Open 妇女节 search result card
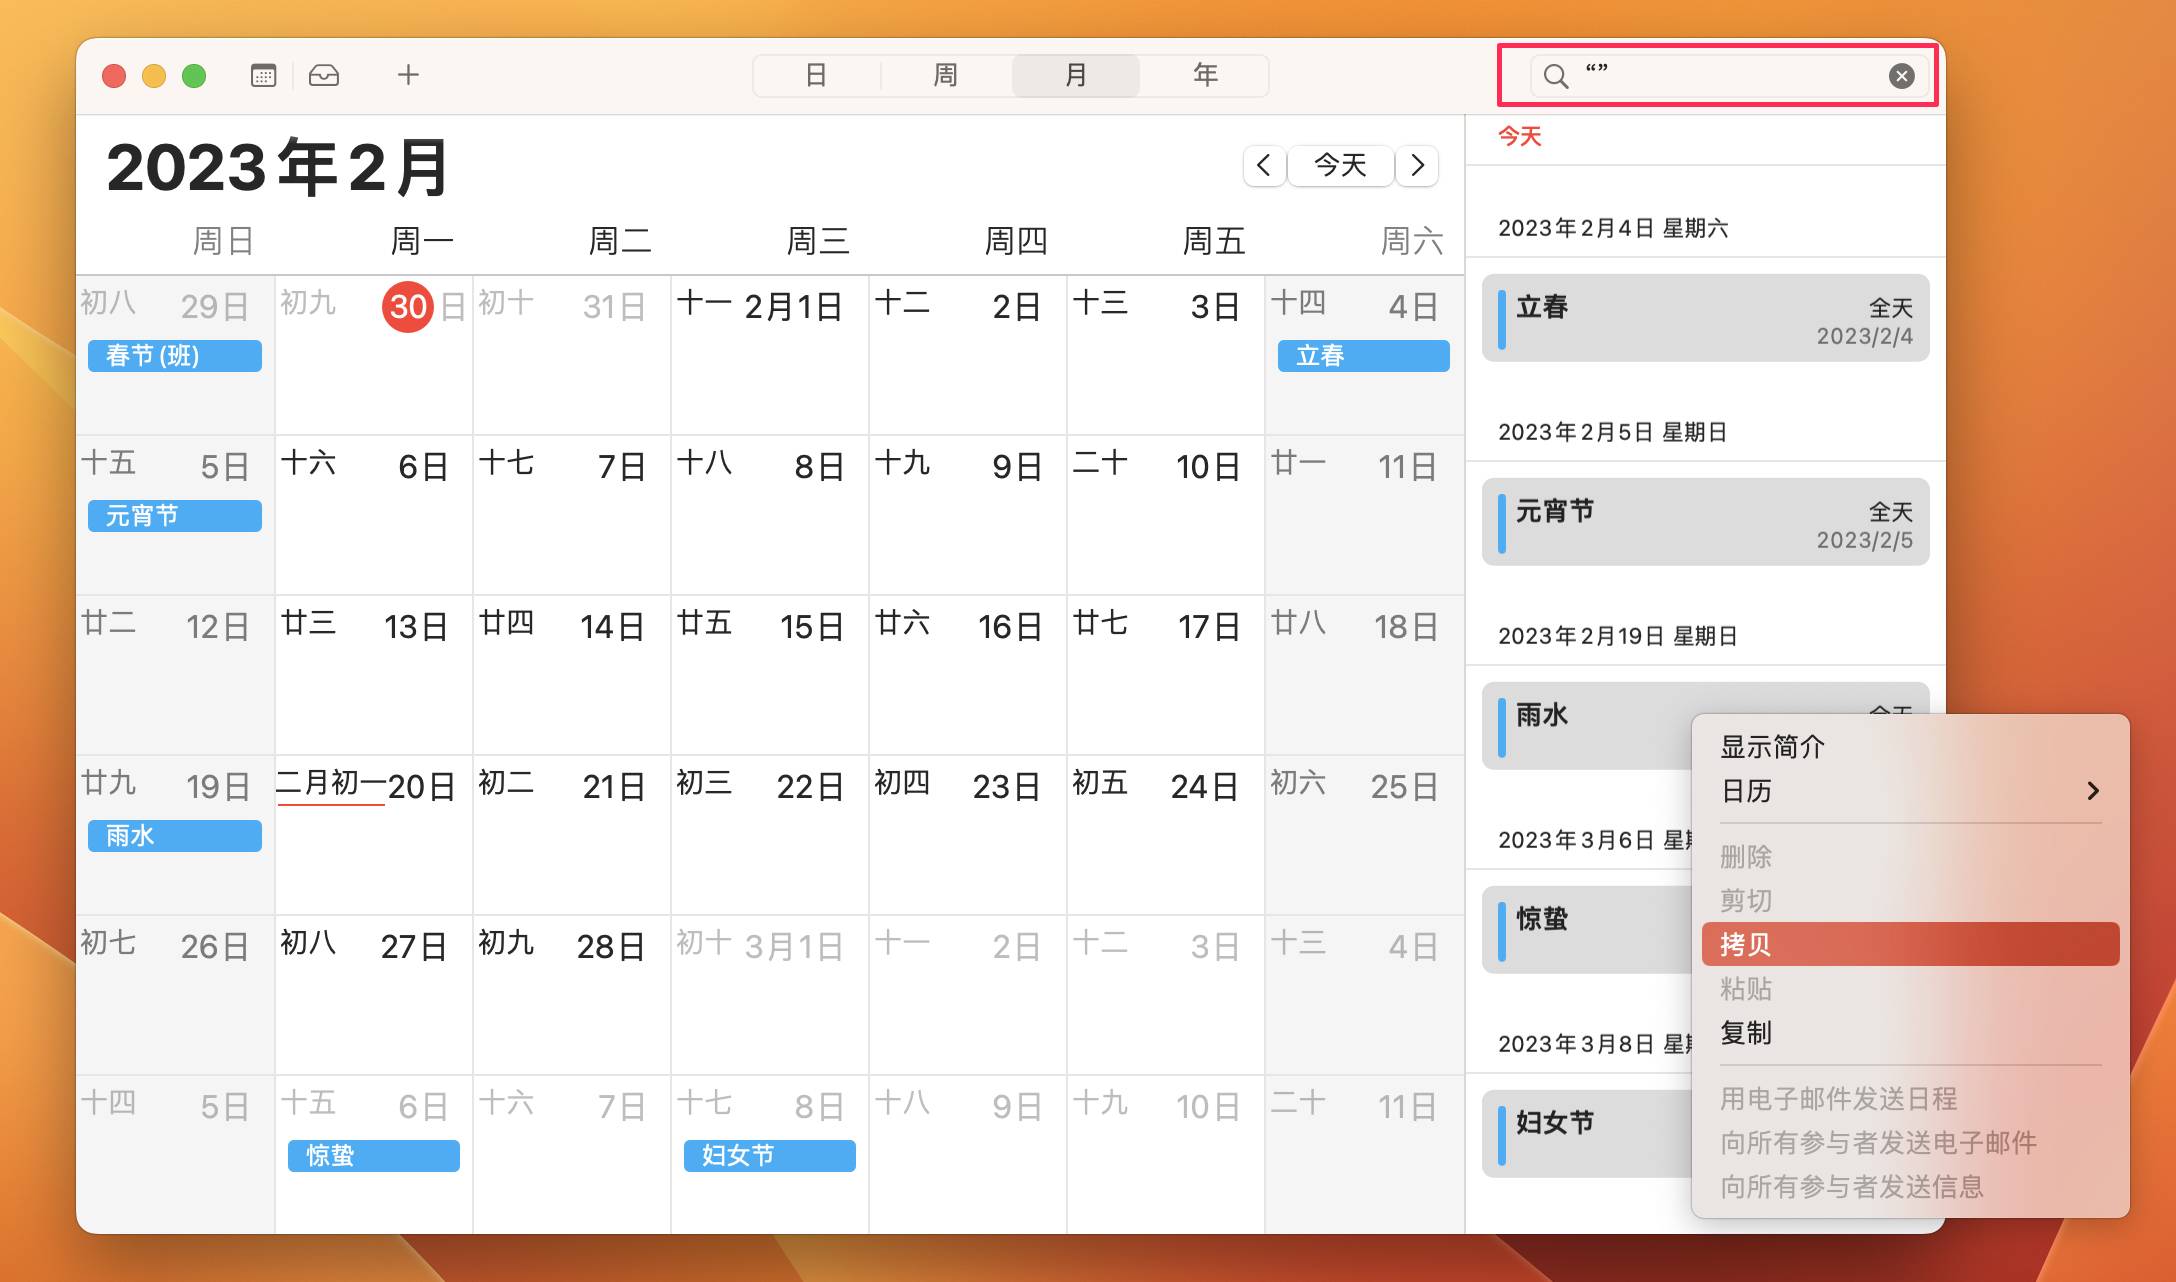2176x1282 pixels. pyautogui.click(x=1586, y=1134)
